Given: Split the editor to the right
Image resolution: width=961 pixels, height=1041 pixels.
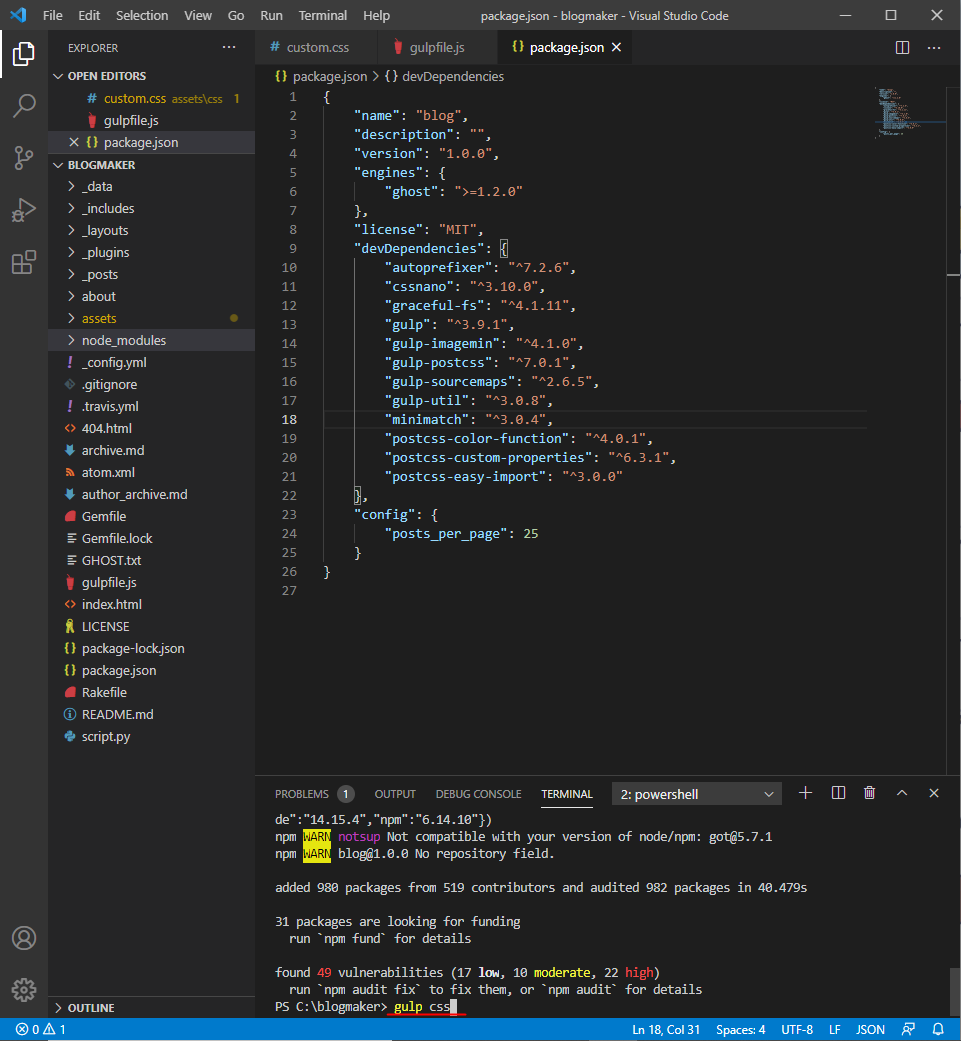Looking at the screenshot, I should click(x=902, y=48).
